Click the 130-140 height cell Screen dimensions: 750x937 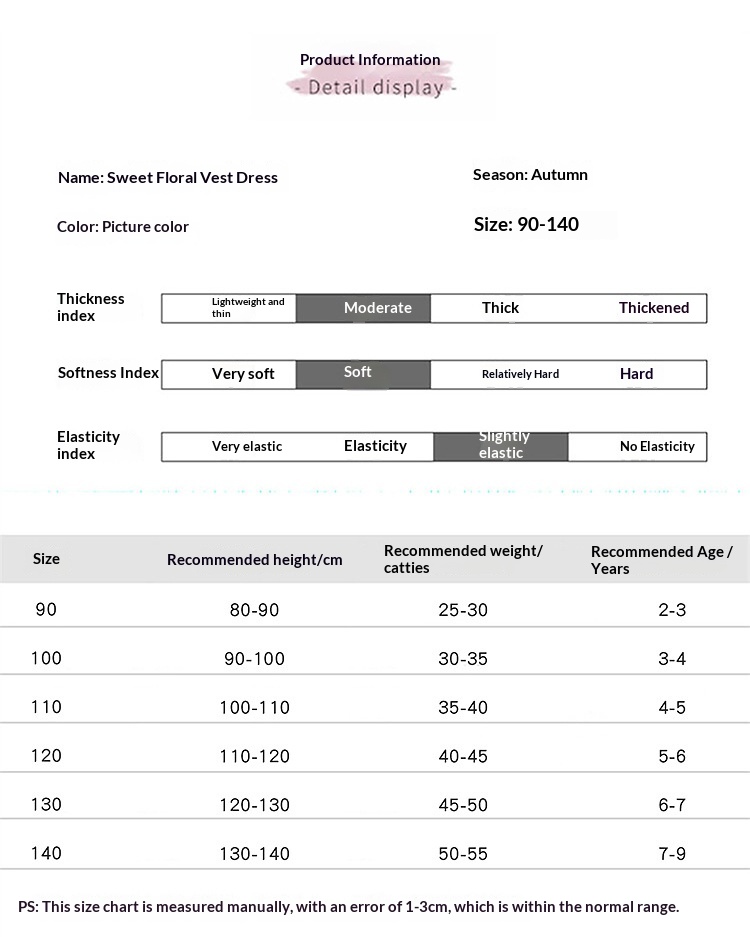[255, 853]
